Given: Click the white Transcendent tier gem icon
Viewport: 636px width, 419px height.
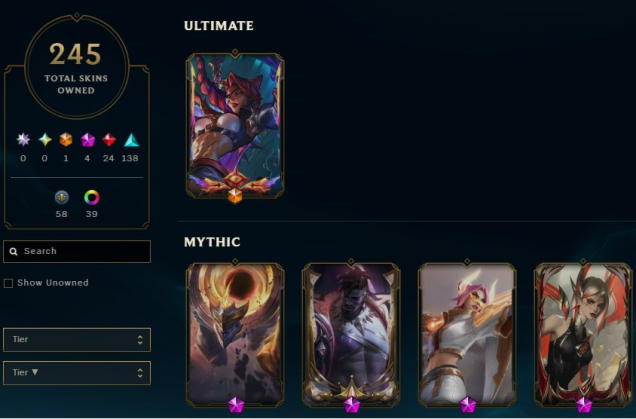Looking at the screenshot, I should click(x=23, y=140).
